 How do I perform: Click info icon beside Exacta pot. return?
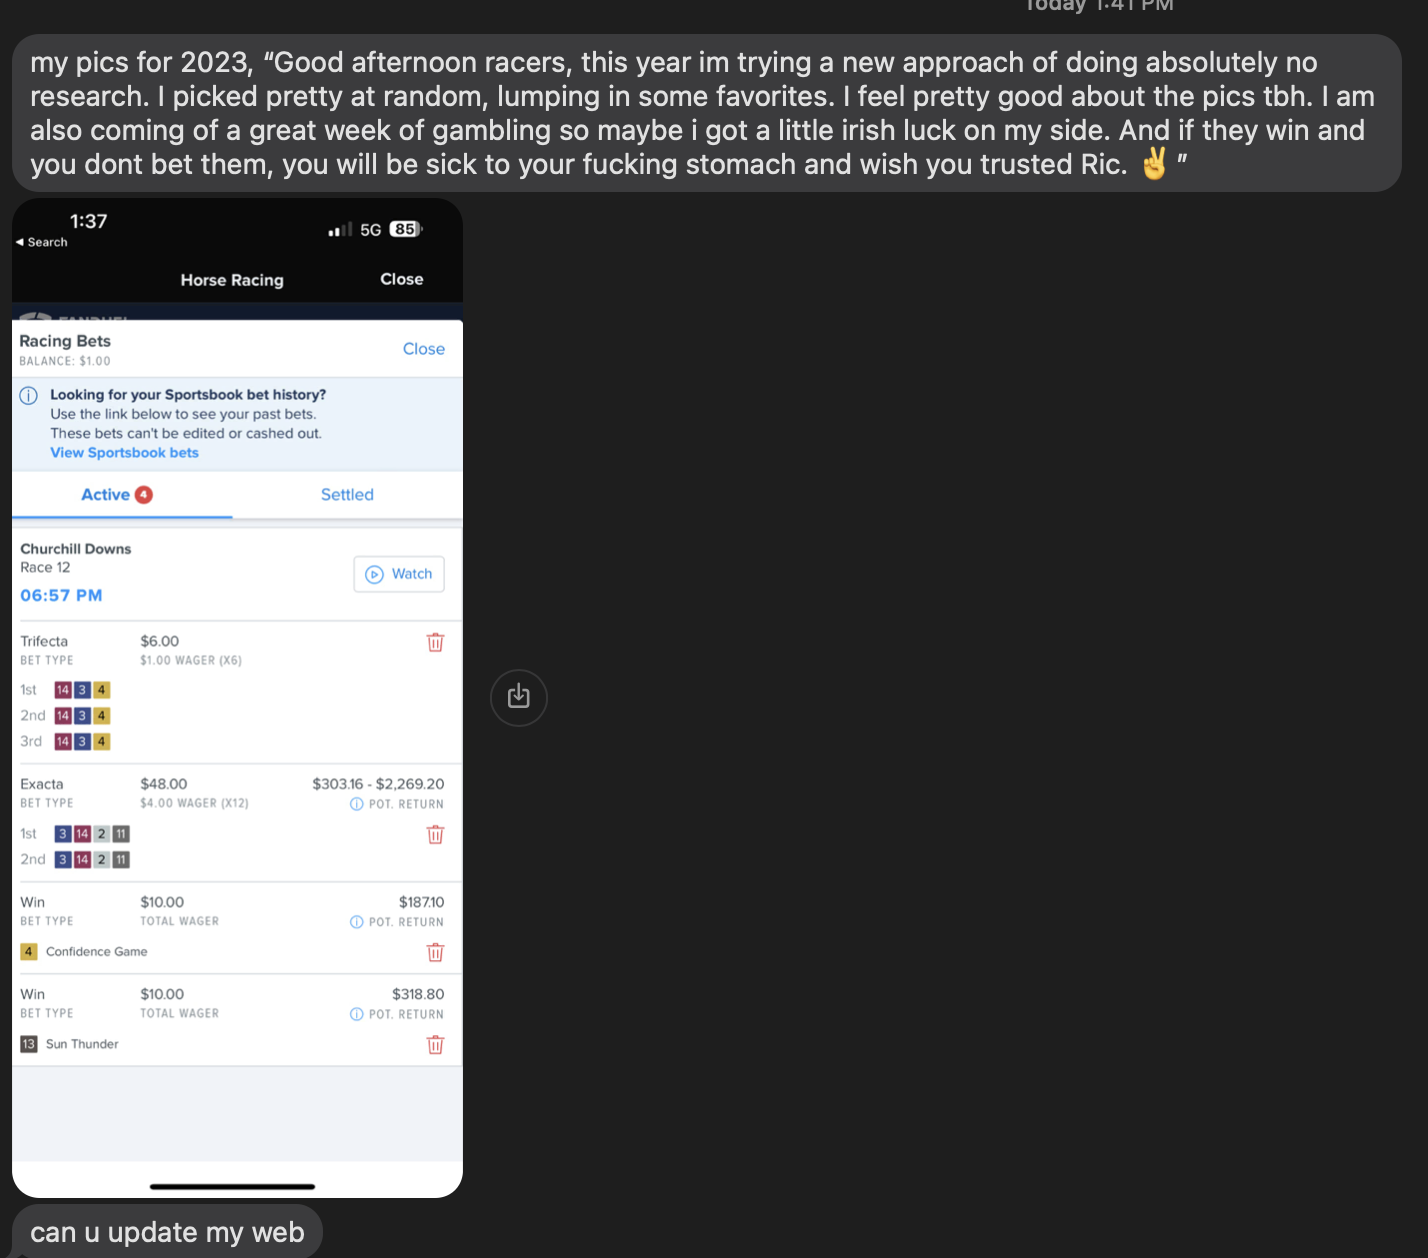coord(356,805)
